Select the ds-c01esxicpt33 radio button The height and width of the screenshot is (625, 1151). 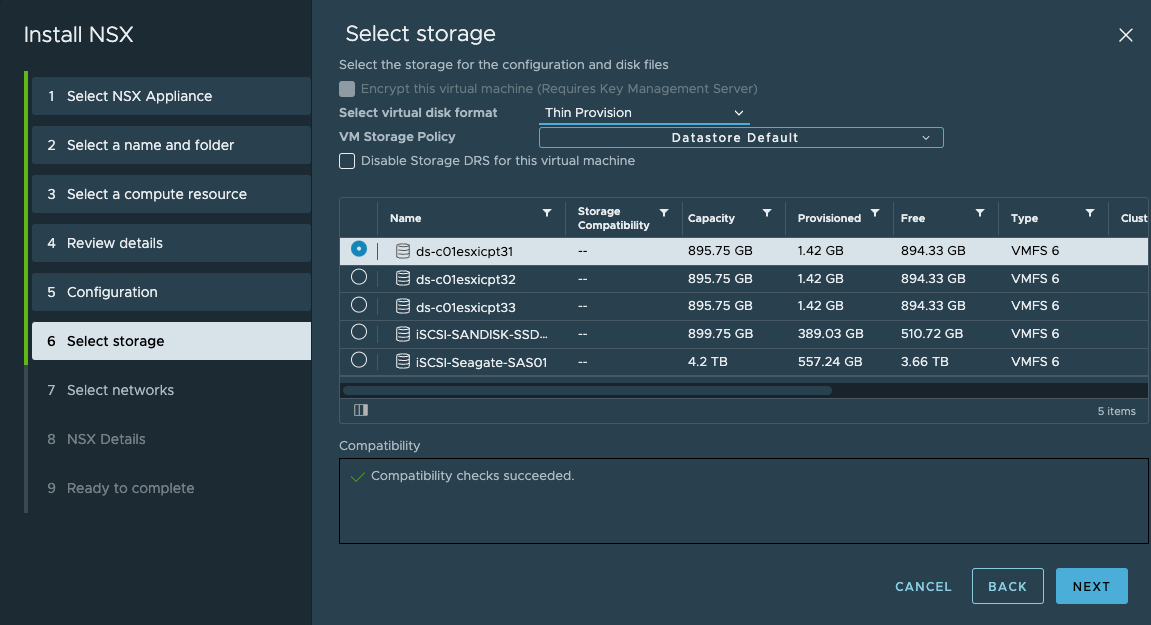(358, 305)
